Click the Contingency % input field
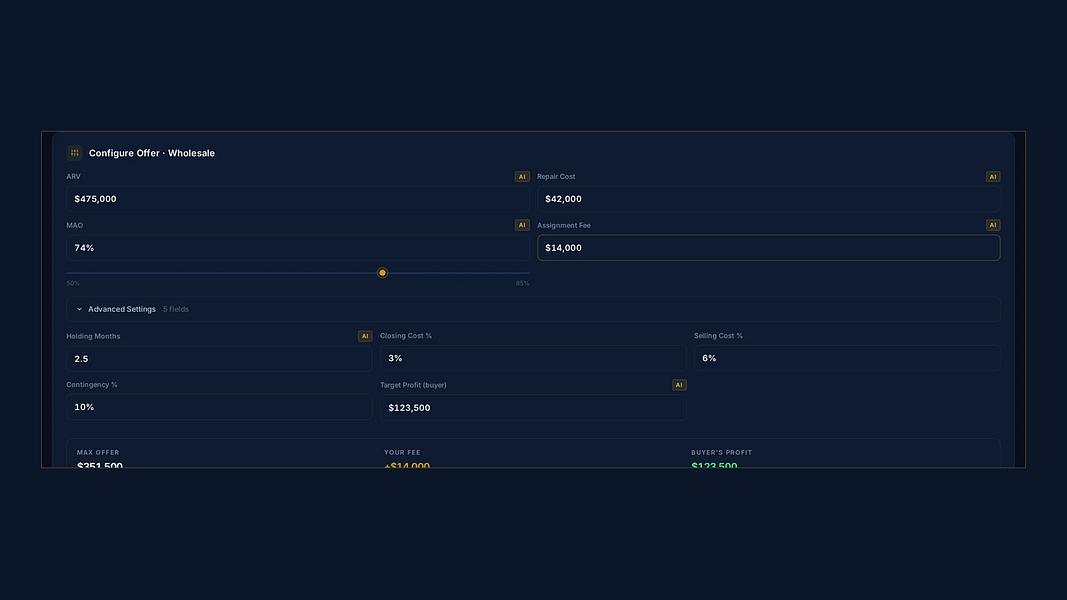Viewport: 1067px width, 600px height. pos(219,407)
